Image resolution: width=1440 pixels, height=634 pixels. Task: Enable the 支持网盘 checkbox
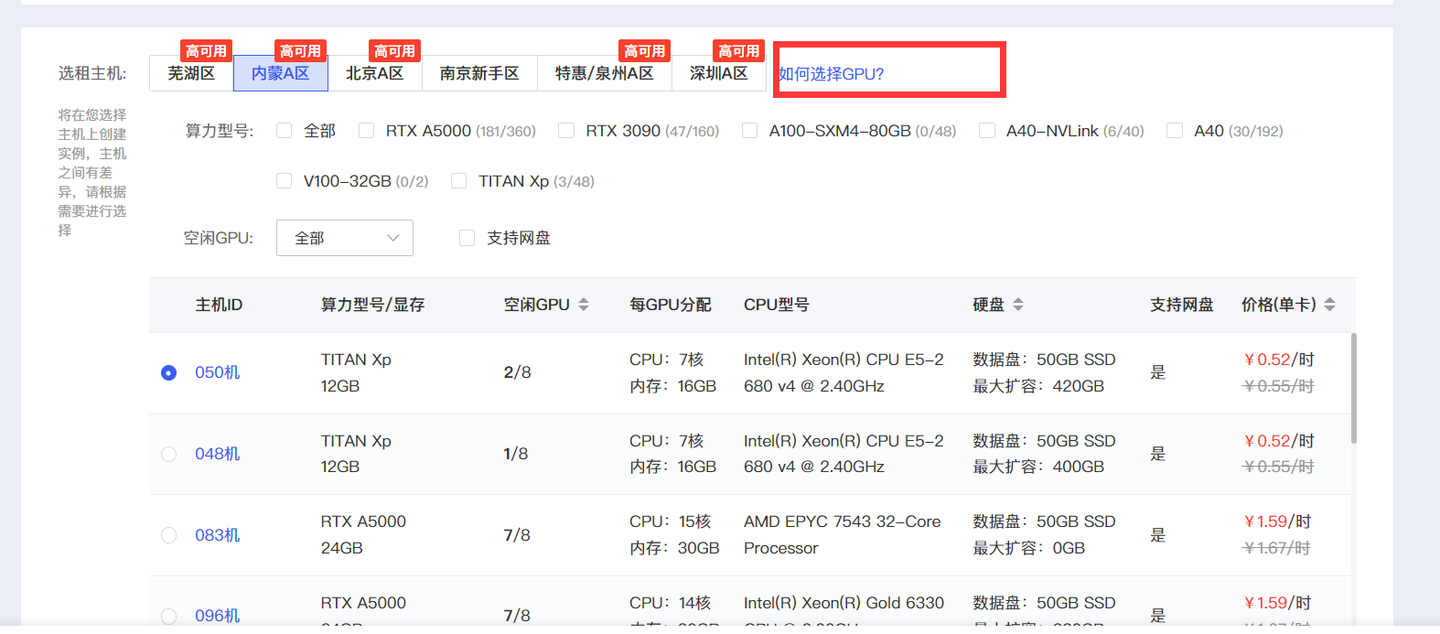tap(466, 237)
